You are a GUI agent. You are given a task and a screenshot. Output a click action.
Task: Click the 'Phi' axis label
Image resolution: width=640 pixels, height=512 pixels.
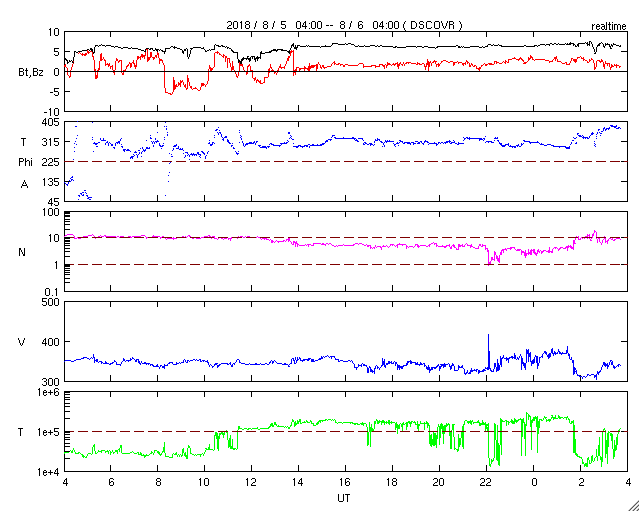25,163
